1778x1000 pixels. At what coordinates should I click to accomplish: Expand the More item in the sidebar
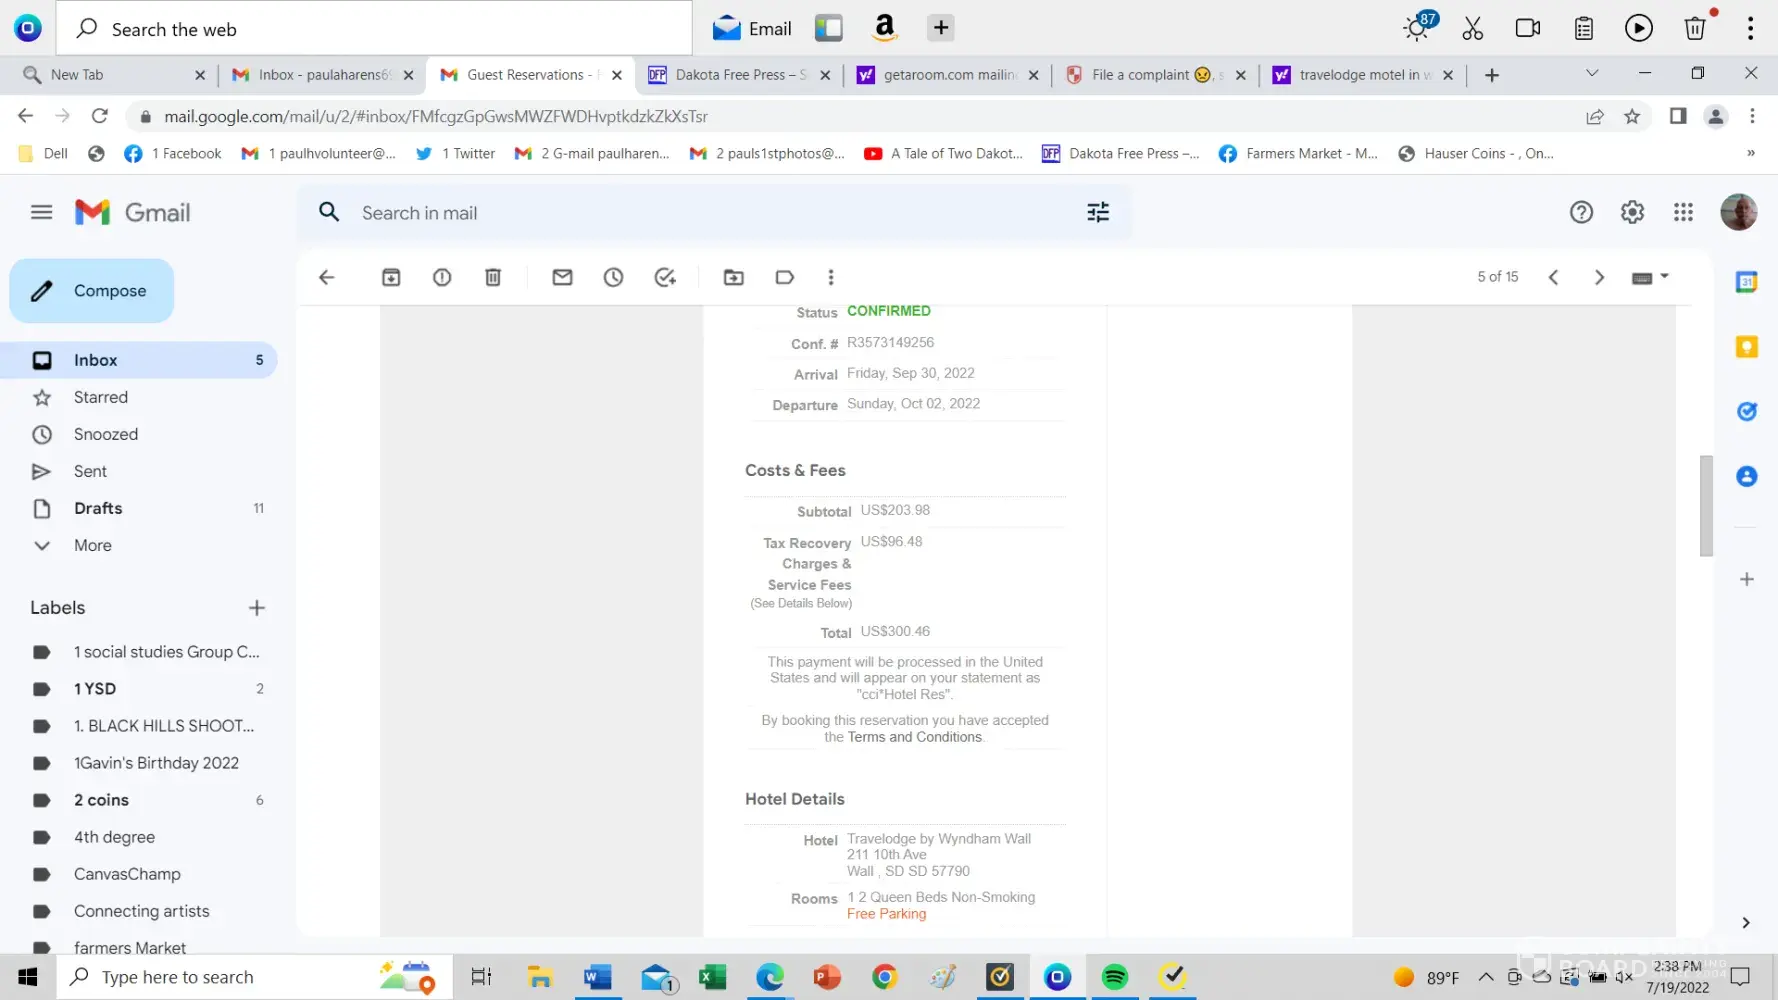[x=92, y=545]
